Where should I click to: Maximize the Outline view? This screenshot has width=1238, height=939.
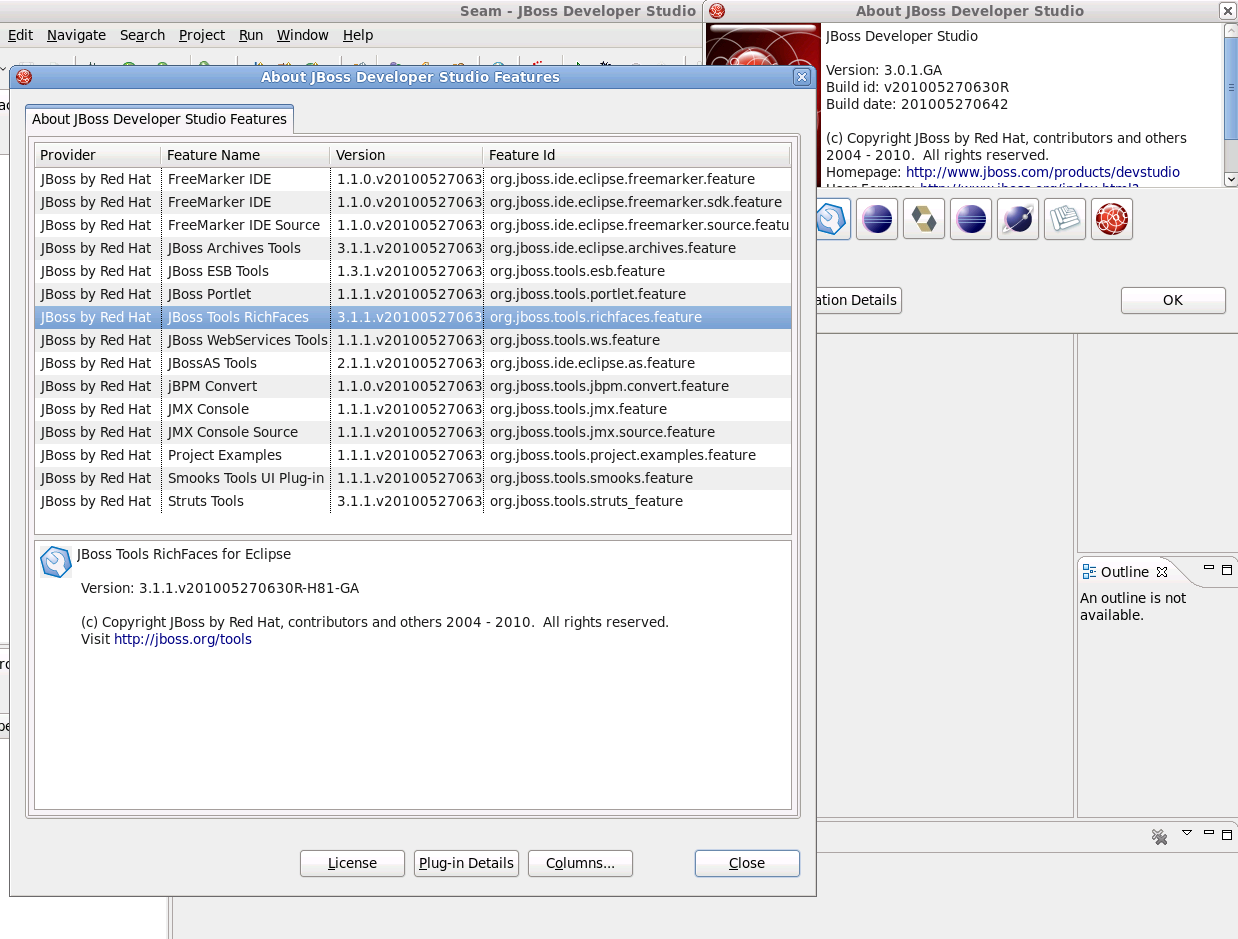tap(1227, 569)
